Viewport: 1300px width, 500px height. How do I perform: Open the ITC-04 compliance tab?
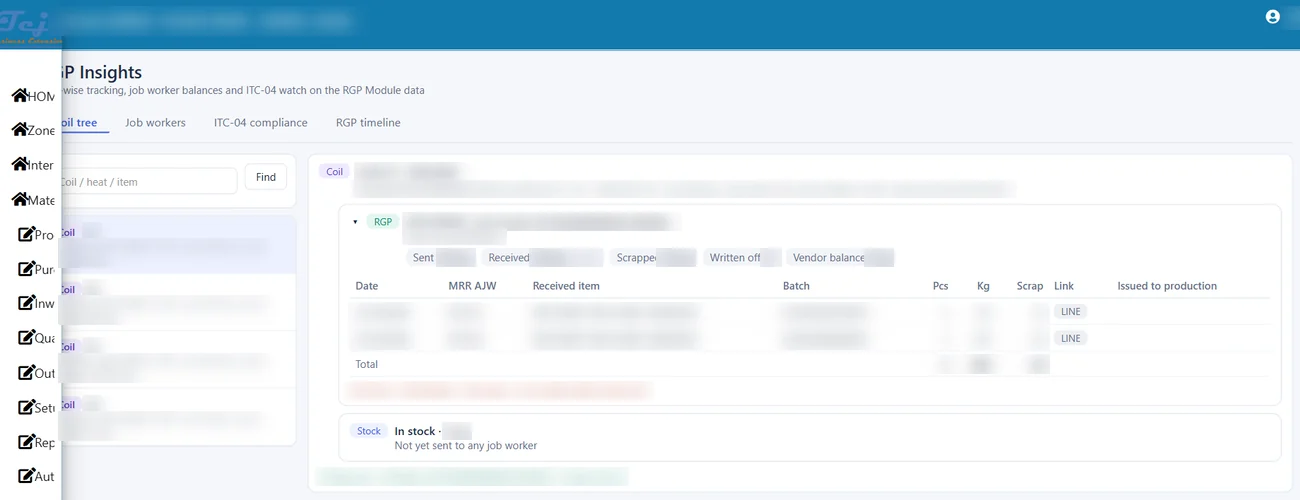[x=261, y=123]
